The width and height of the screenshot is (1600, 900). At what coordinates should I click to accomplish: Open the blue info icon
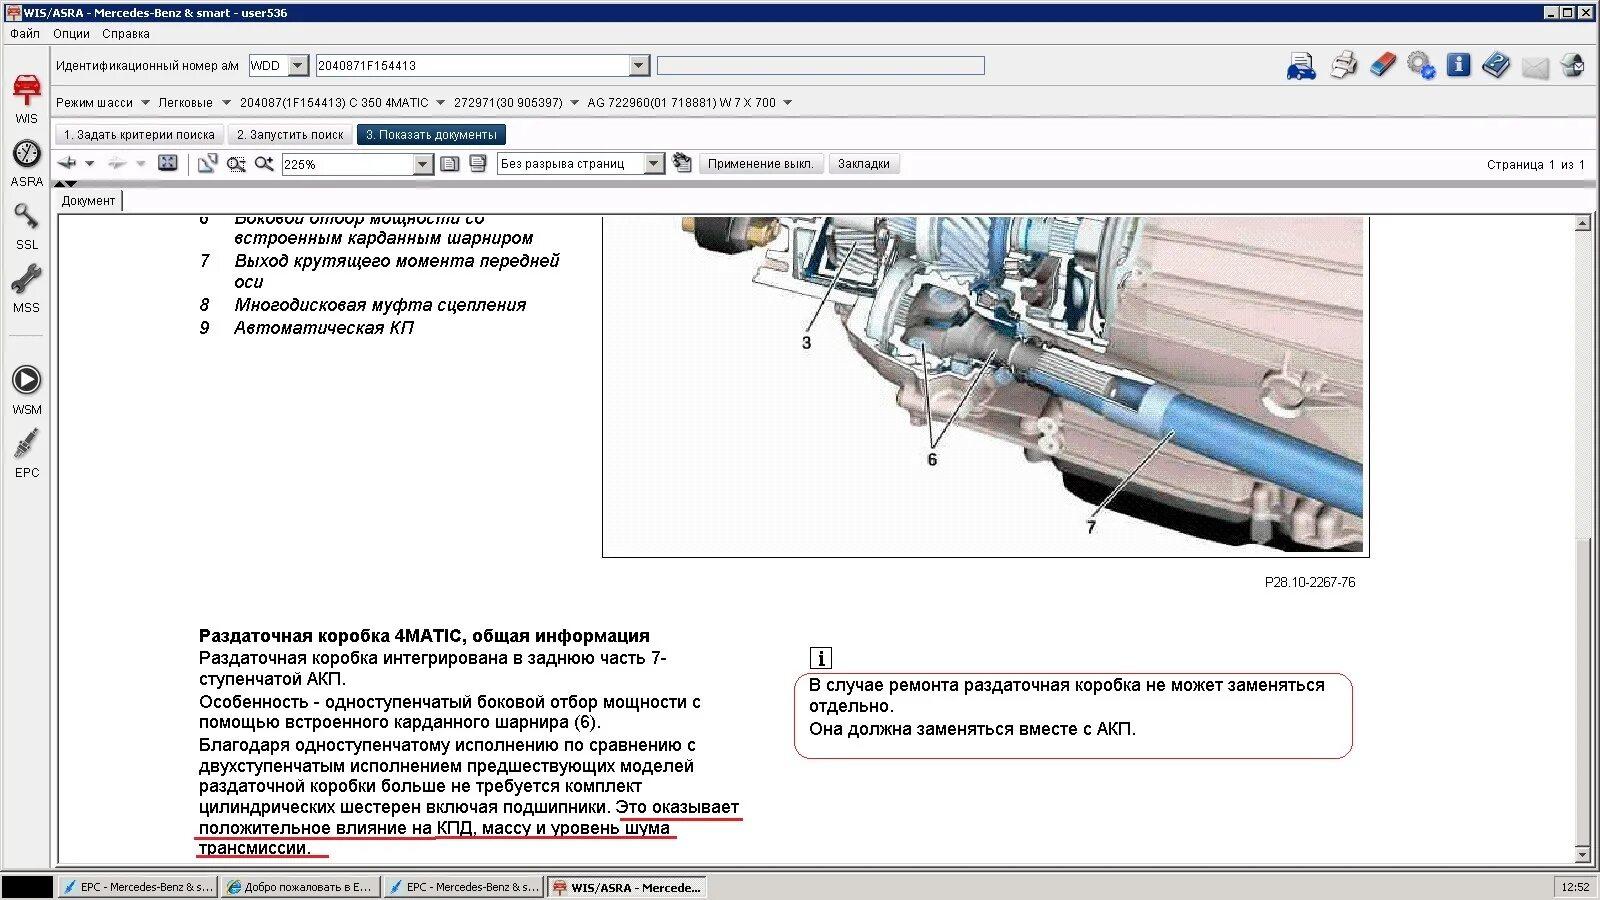coord(1459,66)
